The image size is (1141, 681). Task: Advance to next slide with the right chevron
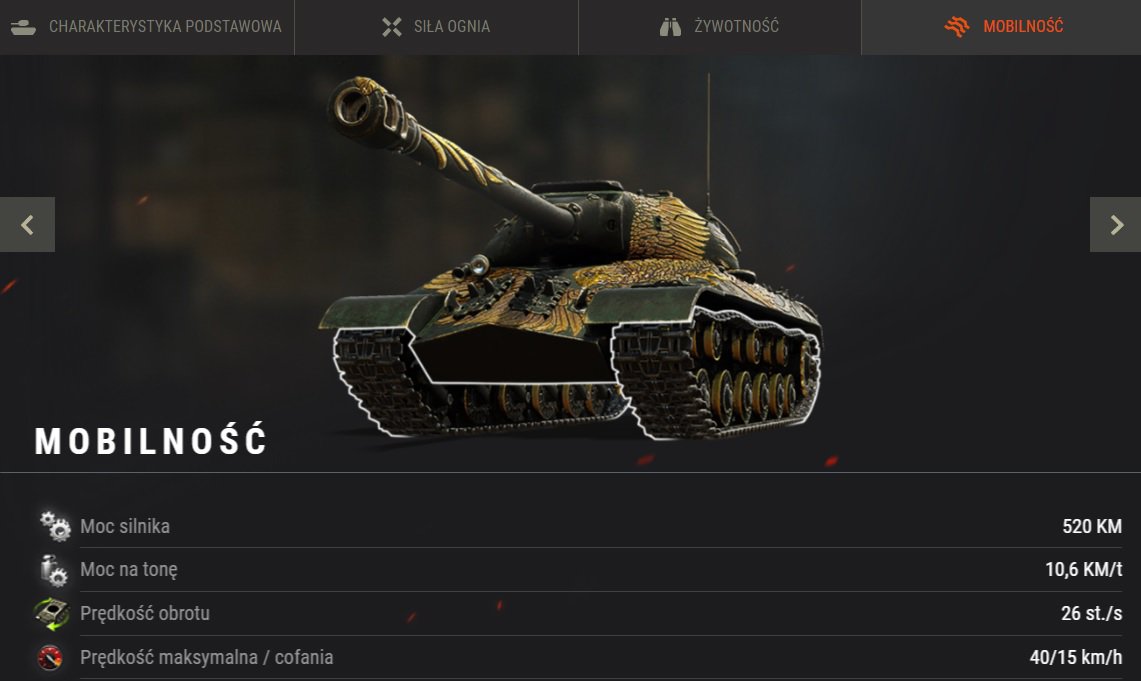tap(1116, 225)
